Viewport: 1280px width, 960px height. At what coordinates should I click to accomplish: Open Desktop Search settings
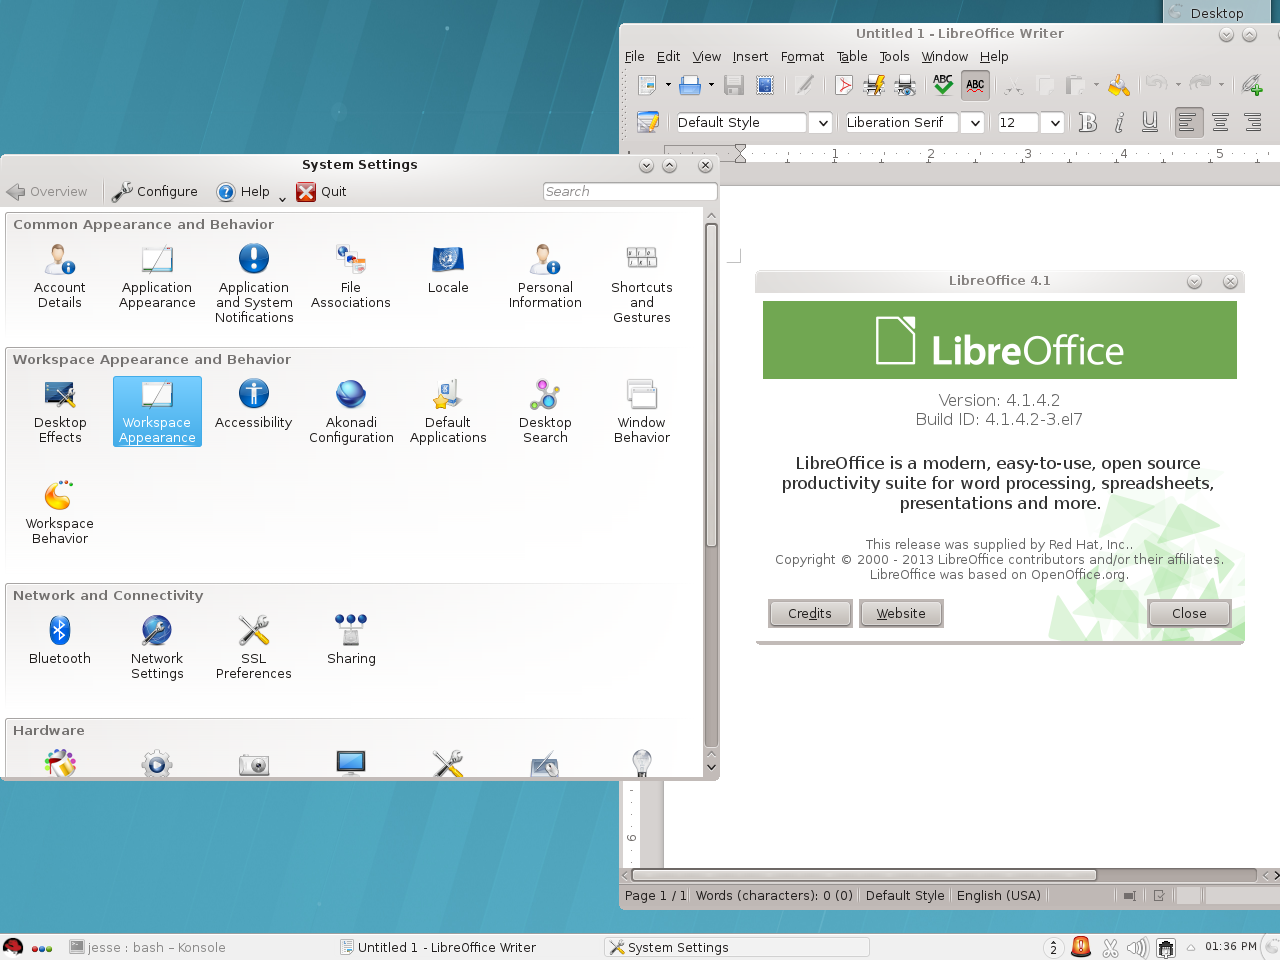[545, 412]
